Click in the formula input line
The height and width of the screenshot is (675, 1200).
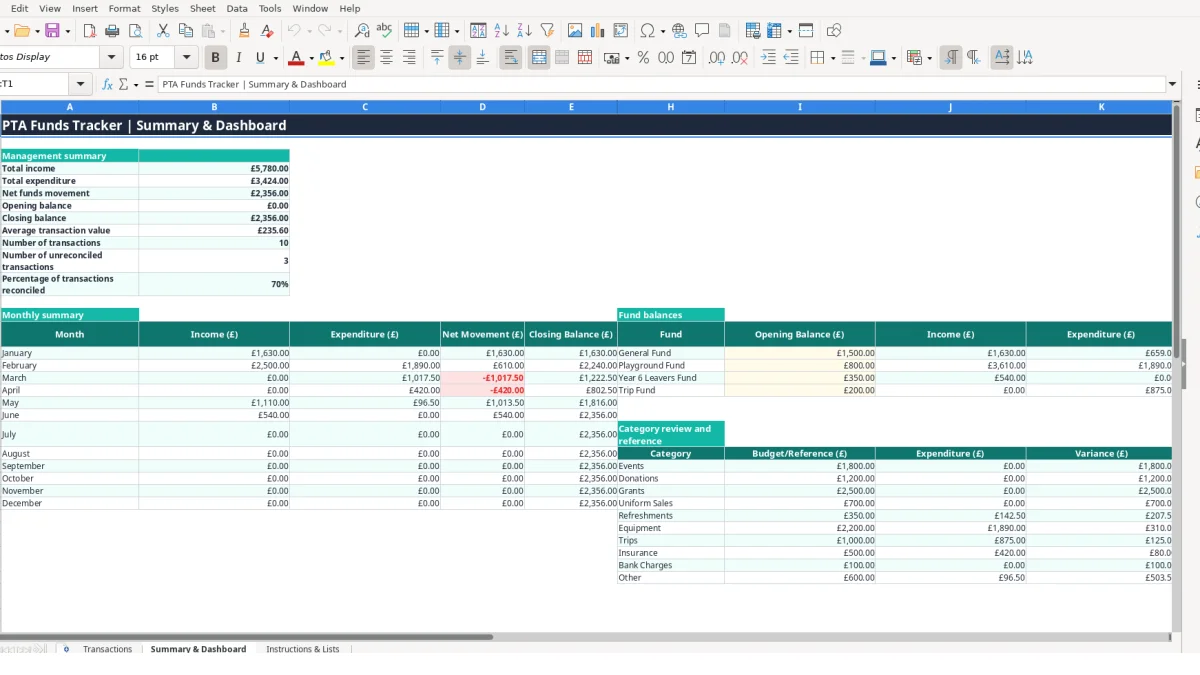tap(661, 85)
